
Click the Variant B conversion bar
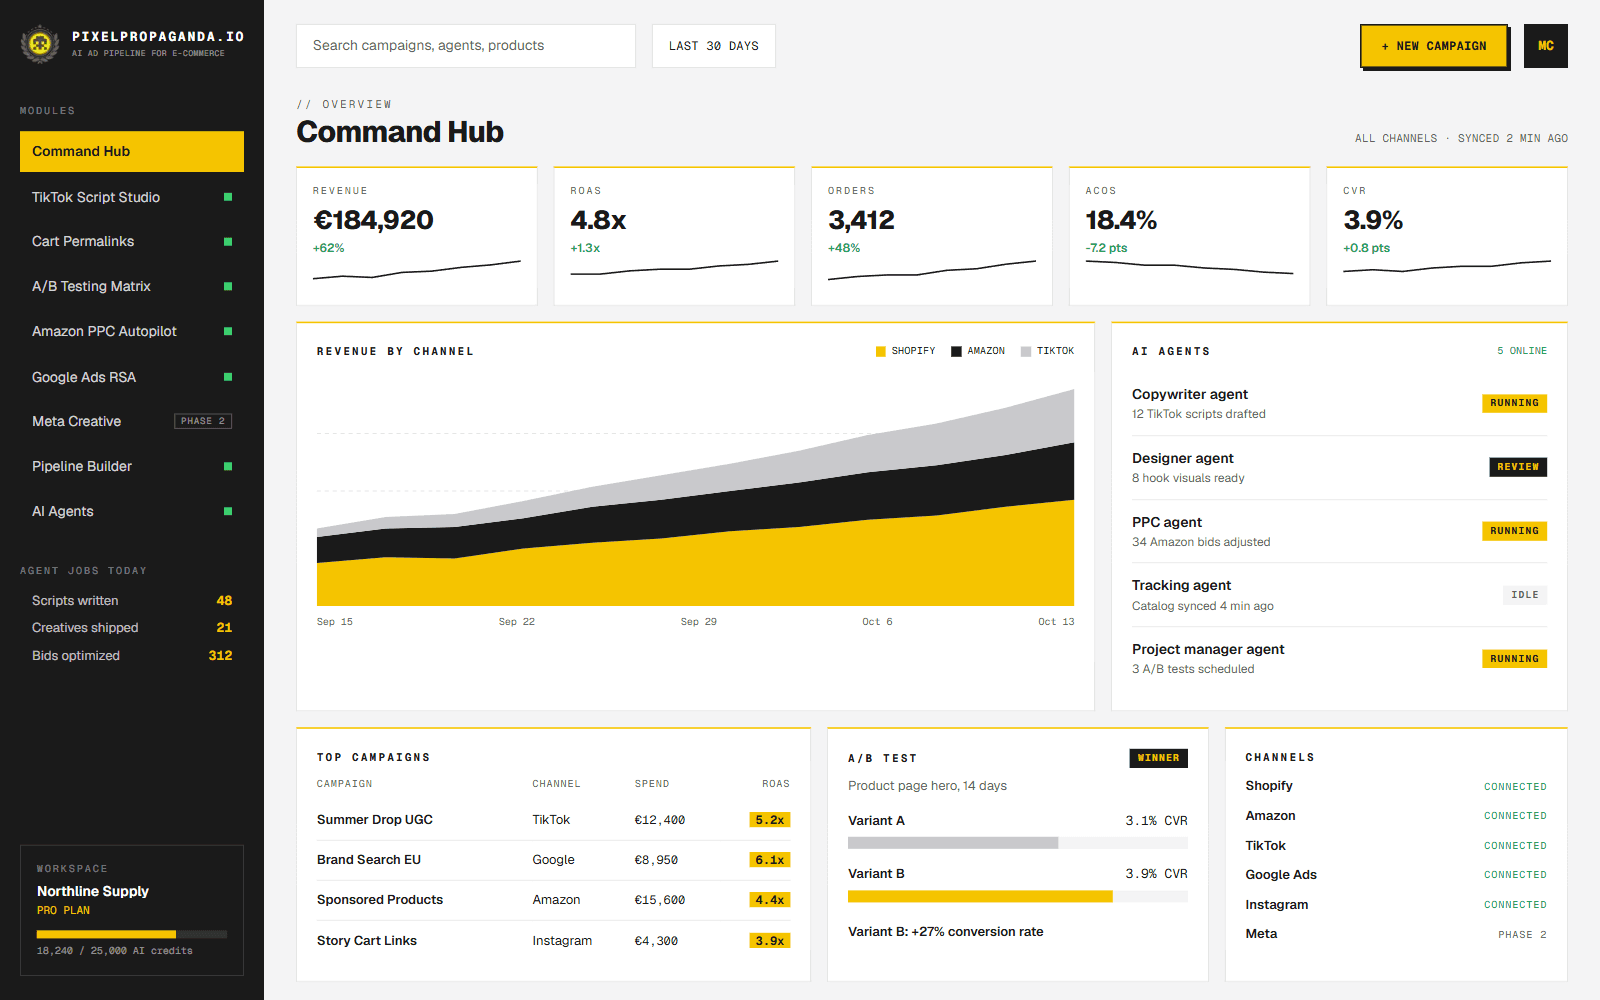click(1018, 897)
